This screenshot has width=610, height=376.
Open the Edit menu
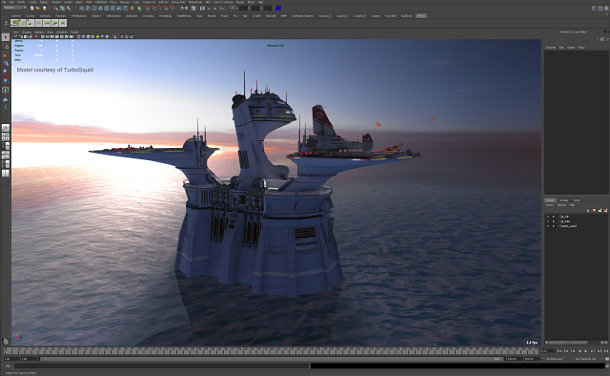12,2
